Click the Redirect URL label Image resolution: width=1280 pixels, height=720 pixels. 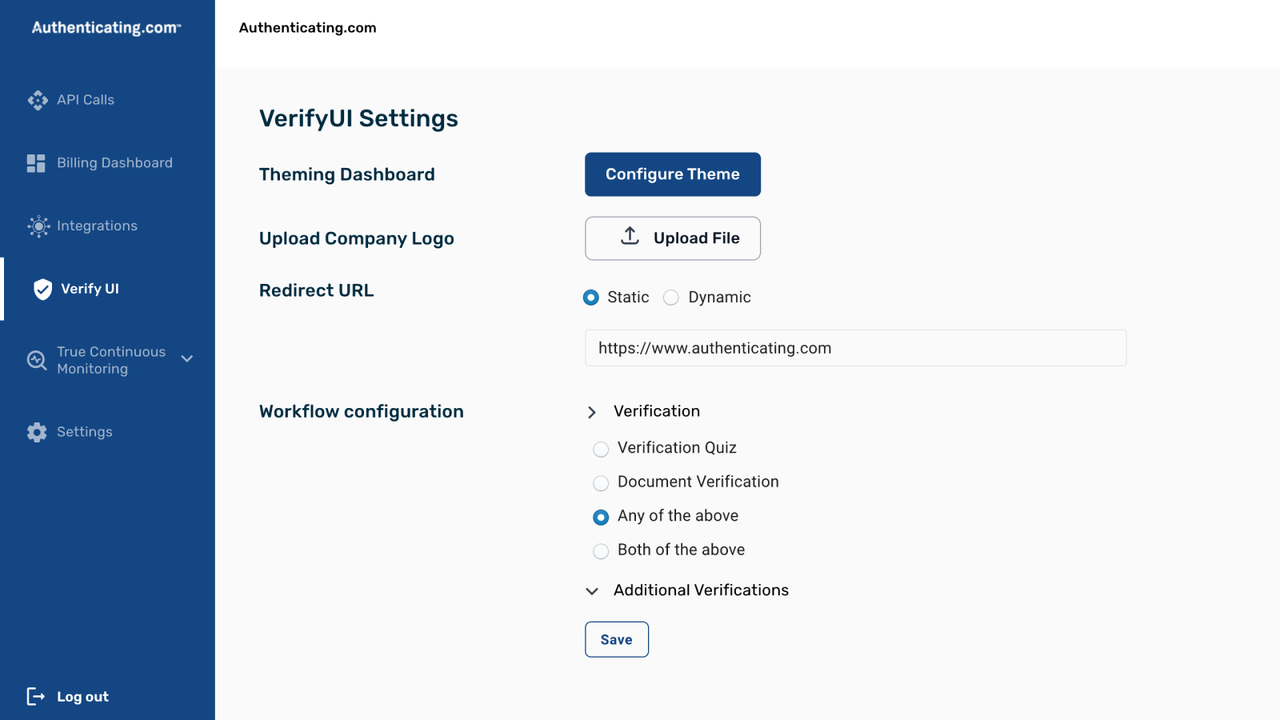click(x=316, y=290)
